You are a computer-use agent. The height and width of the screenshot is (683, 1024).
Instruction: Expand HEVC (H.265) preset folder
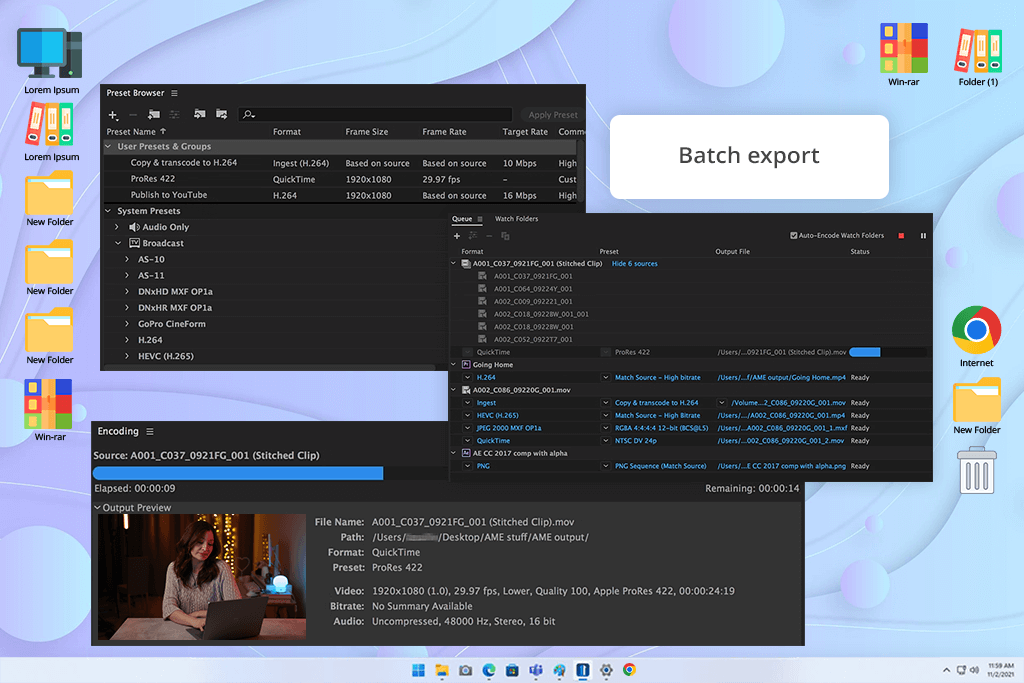pyautogui.click(x=127, y=356)
